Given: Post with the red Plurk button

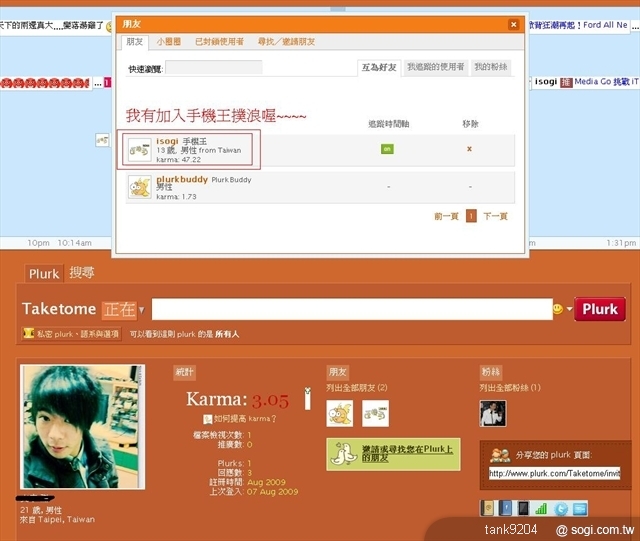Looking at the screenshot, I should (x=600, y=309).
